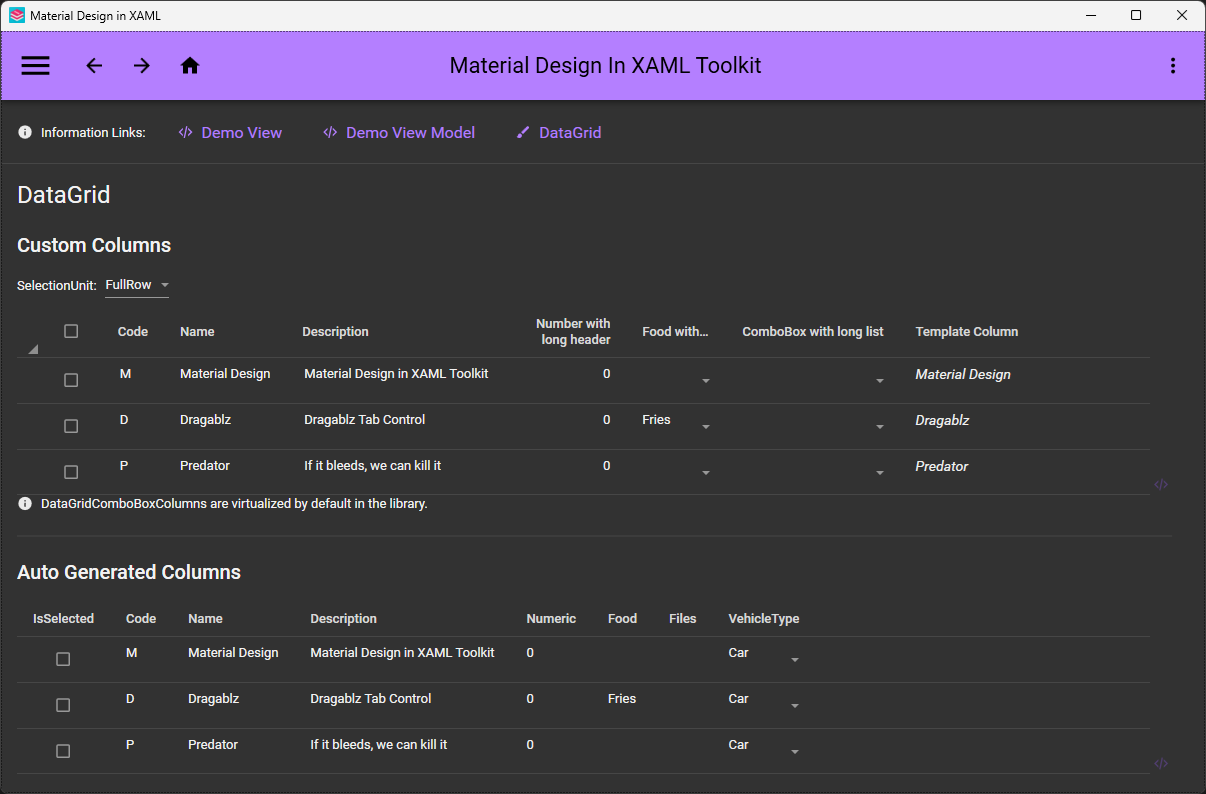Screen dimensions: 1206x794
Task: Click italic 'Predator' template column cell
Action: (x=942, y=467)
